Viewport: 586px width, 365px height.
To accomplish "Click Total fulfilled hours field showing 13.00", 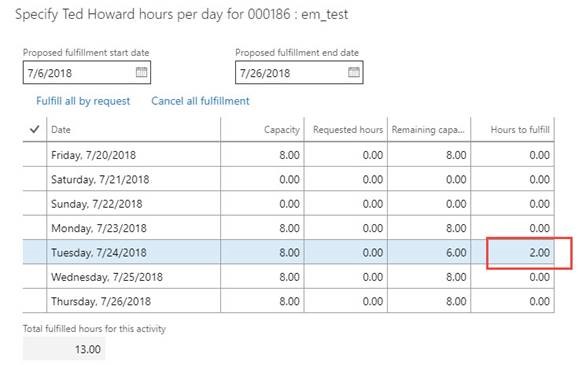I will click(64, 349).
